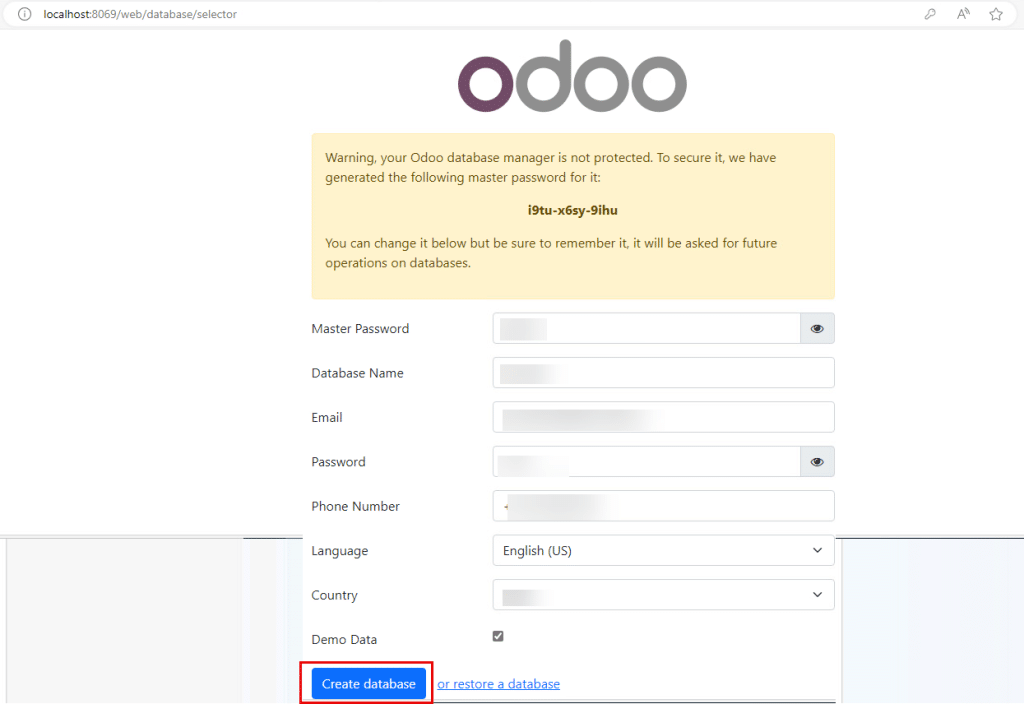Screen dimensions: 1024x704
Task: Open the Country dropdown
Action: tap(663, 594)
